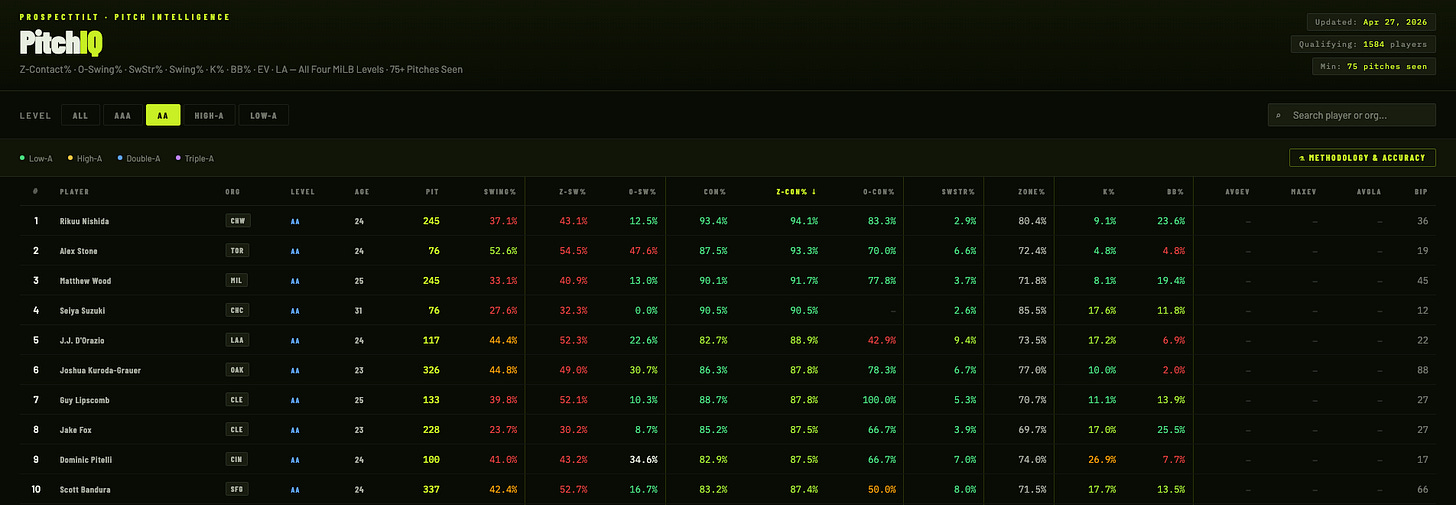Sort by the MAXEV column header
Viewport: 1456px width, 505px height.
coord(1304,190)
